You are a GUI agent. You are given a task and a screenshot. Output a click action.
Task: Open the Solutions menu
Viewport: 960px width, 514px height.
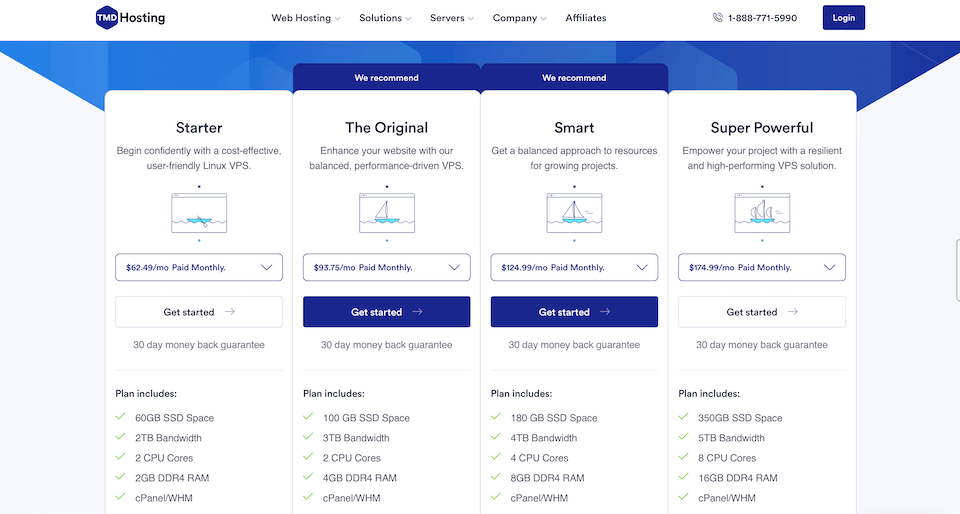coord(385,18)
